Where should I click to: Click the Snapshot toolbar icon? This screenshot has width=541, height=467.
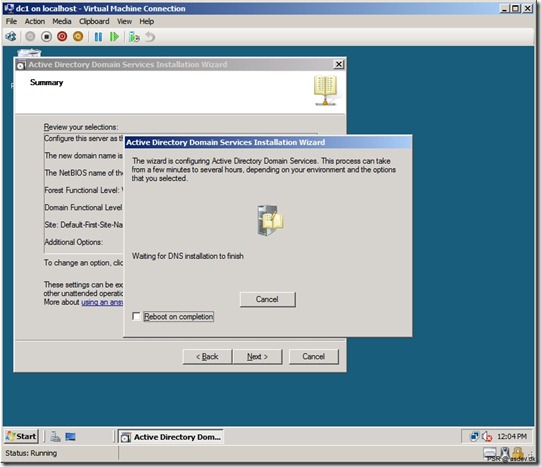pos(134,37)
